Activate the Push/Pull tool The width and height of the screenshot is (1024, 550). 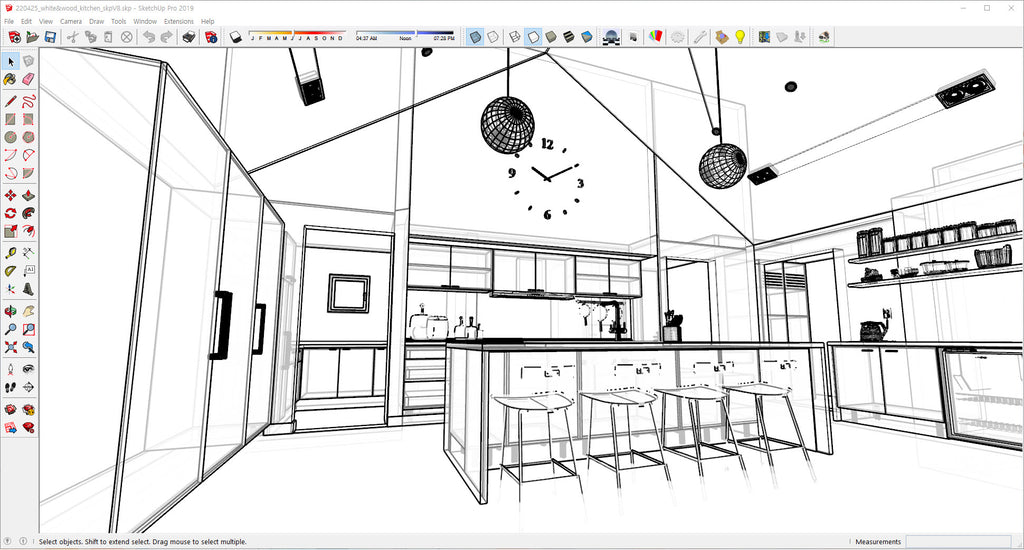pos(28,195)
